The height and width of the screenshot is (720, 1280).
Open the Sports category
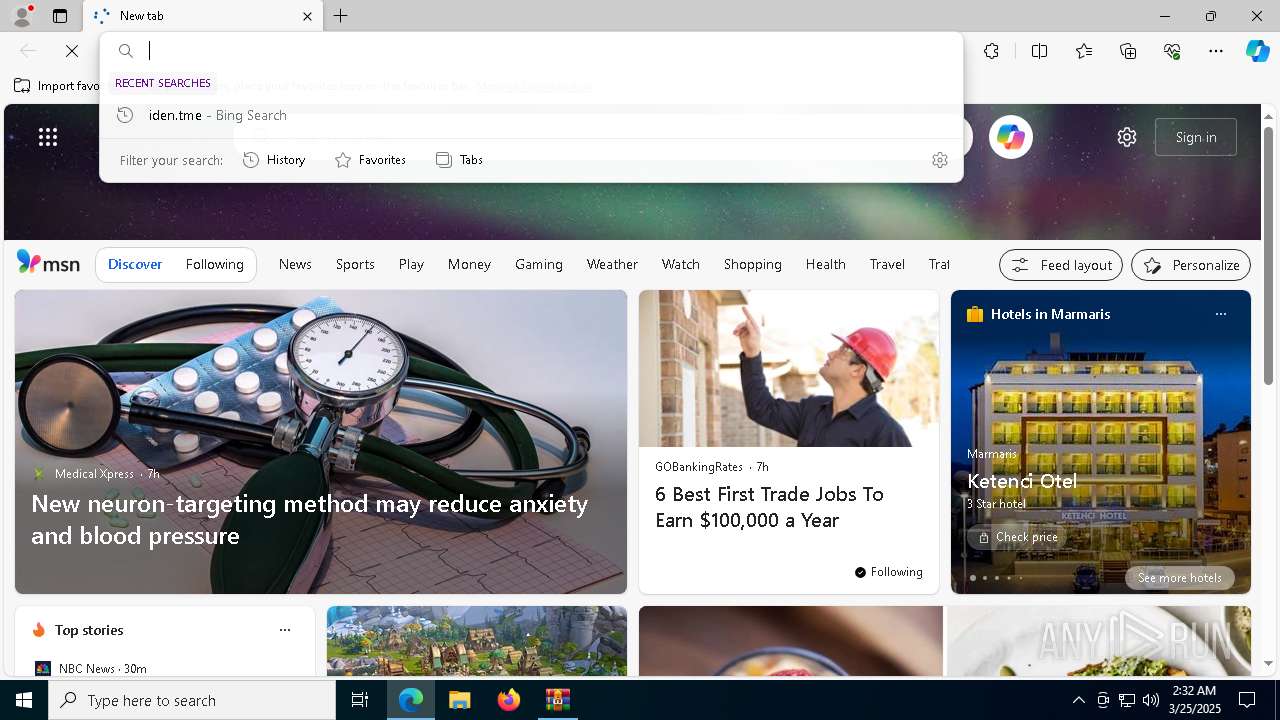tap(355, 264)
